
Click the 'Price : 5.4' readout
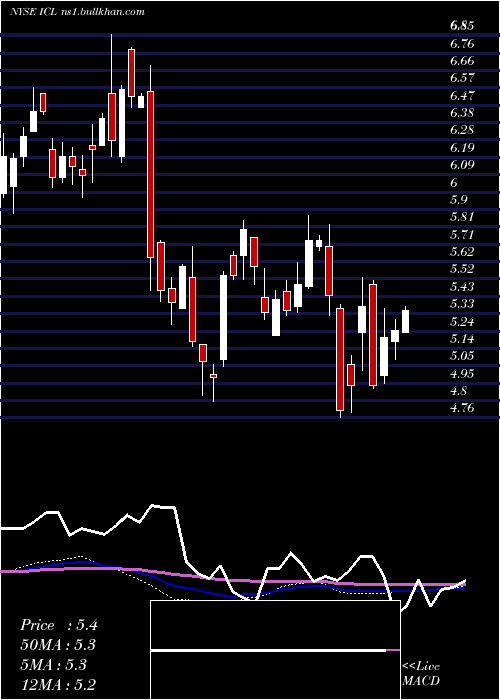58,625
